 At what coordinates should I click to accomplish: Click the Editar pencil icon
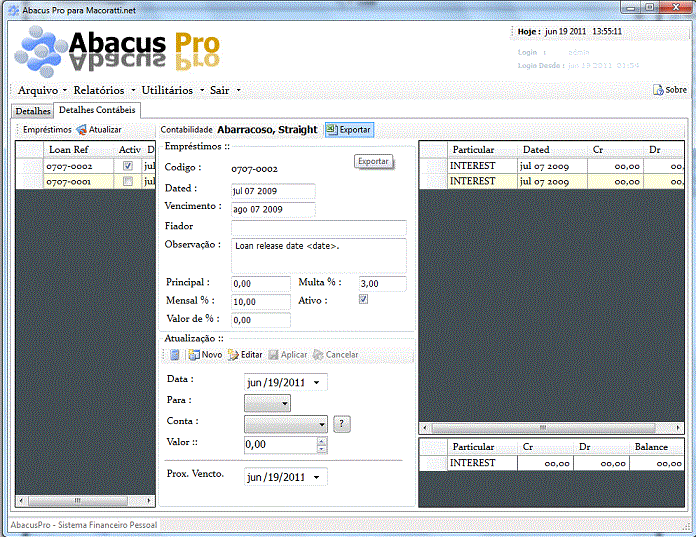[x=233, y=355]
